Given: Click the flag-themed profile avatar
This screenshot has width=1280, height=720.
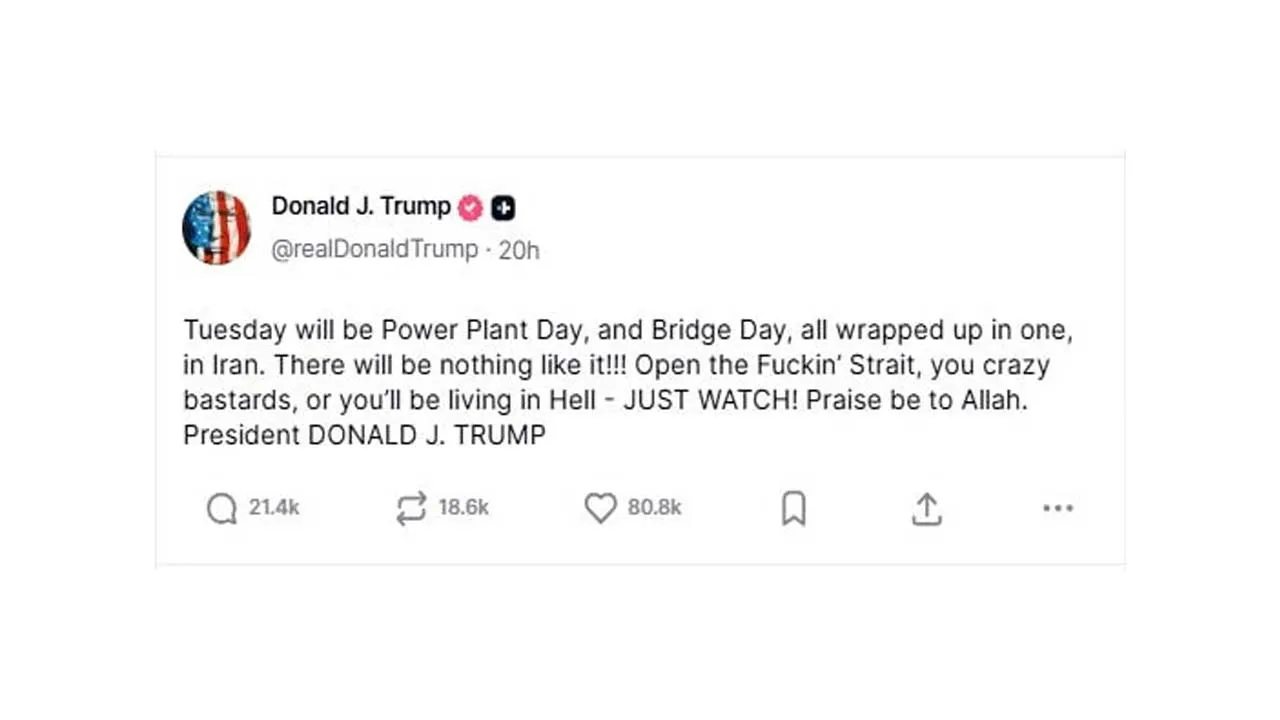Looking at the screenshot, I should pyautogui.click(x=216, y=227).
